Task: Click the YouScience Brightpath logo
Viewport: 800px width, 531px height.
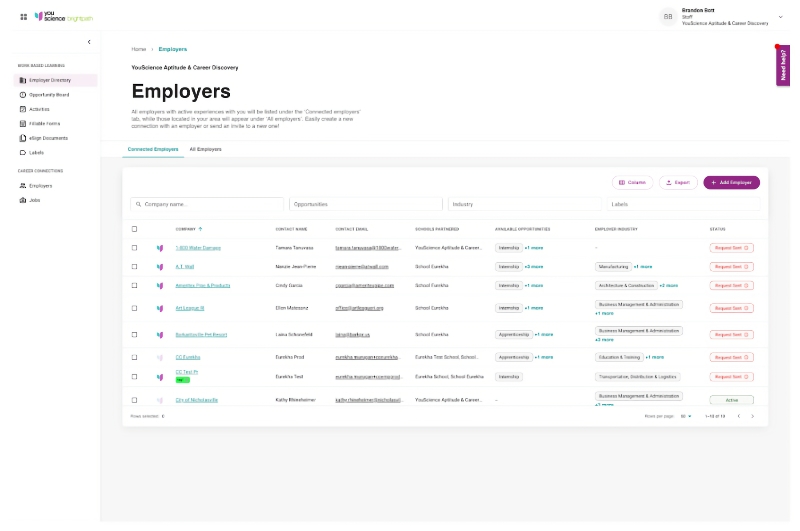Action: [64, 16]
